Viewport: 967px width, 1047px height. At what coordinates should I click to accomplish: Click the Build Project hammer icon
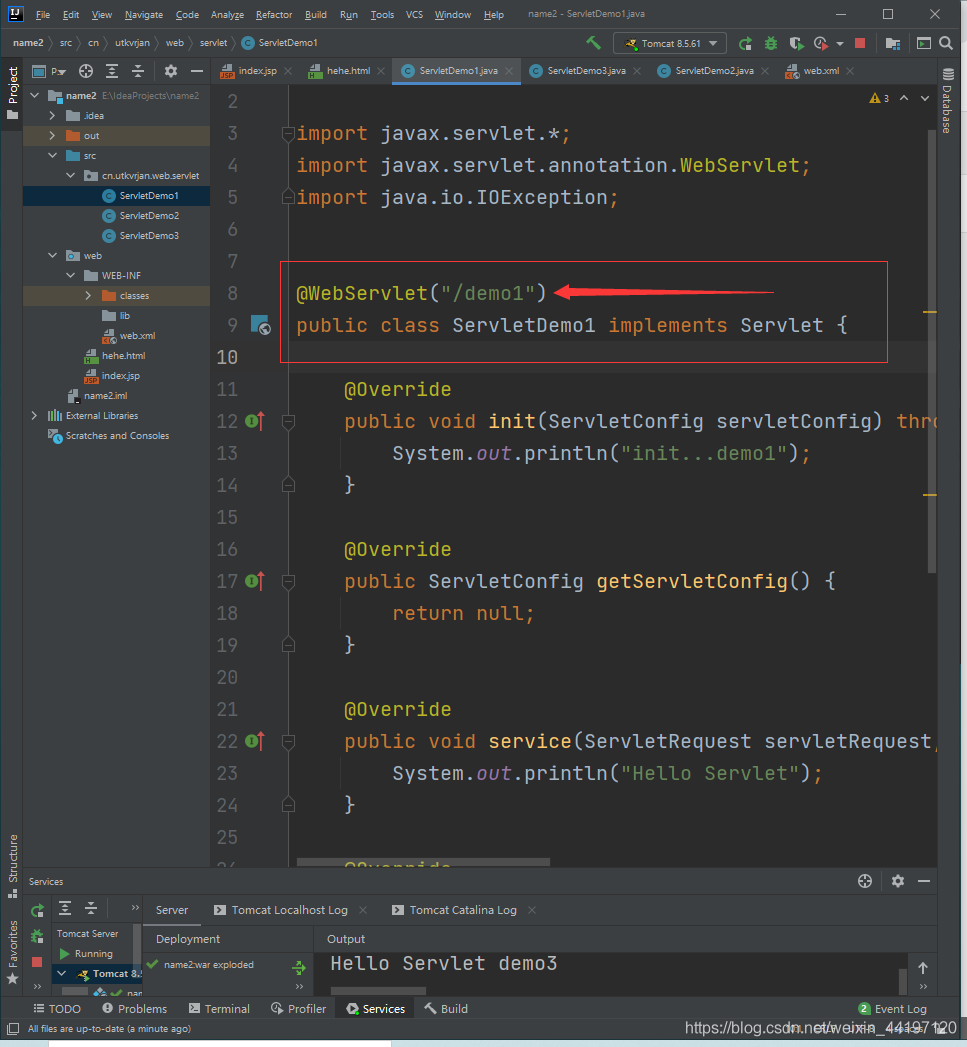coord(594,43)
